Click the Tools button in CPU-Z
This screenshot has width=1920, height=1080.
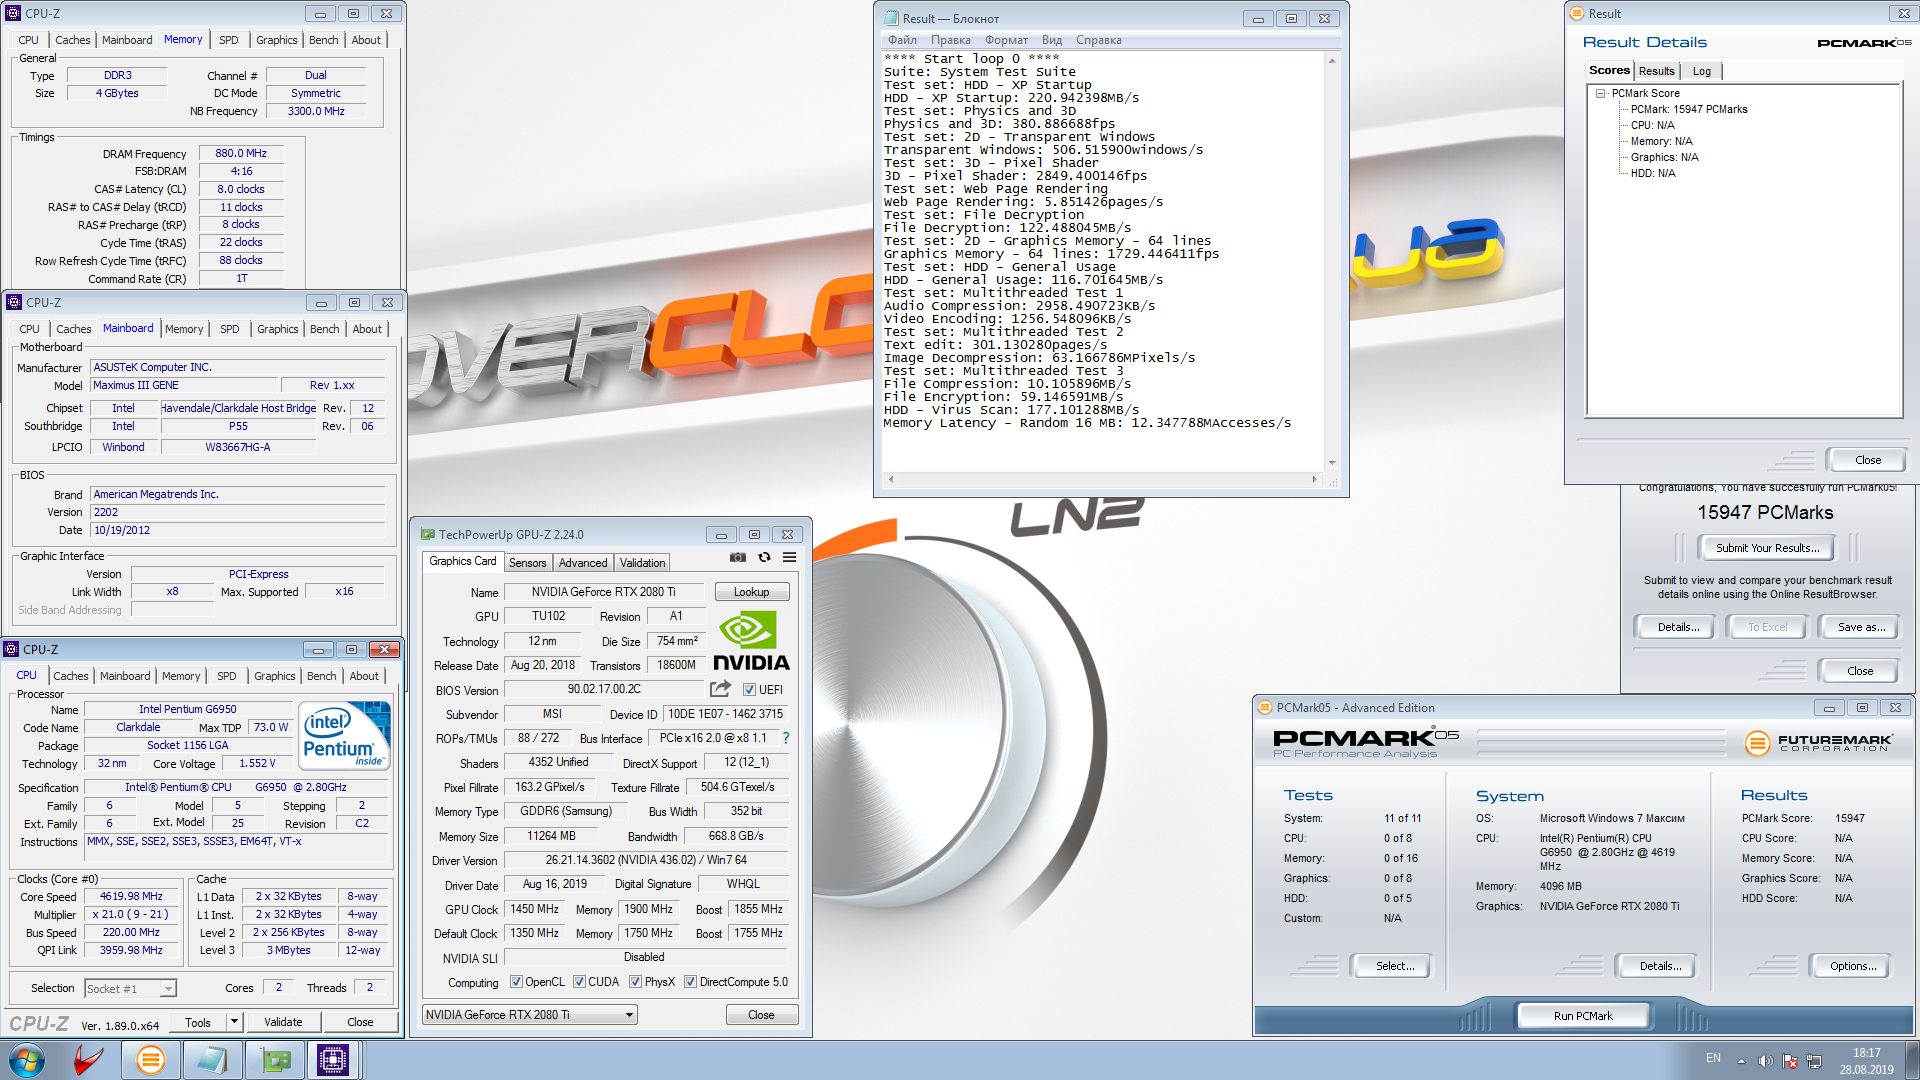[x=198, y=1022]
